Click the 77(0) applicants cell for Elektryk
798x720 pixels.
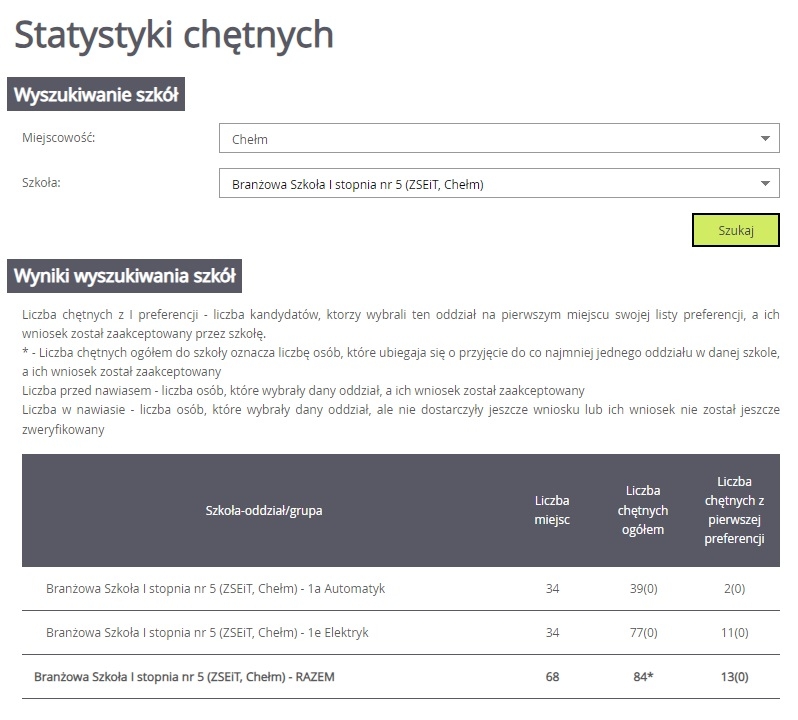[x=644, y=633]
